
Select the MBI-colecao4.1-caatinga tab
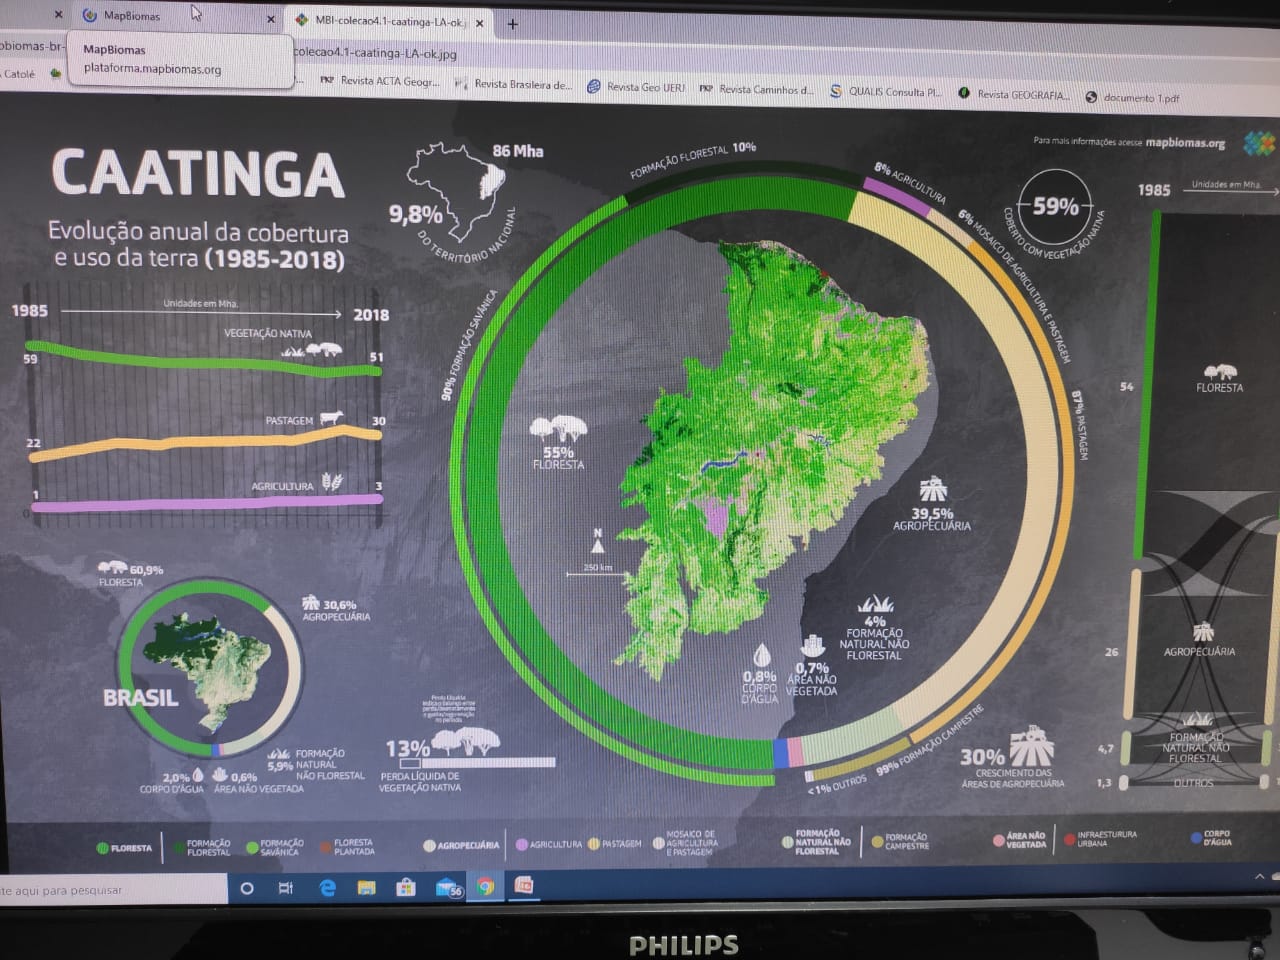click(390, 21)
